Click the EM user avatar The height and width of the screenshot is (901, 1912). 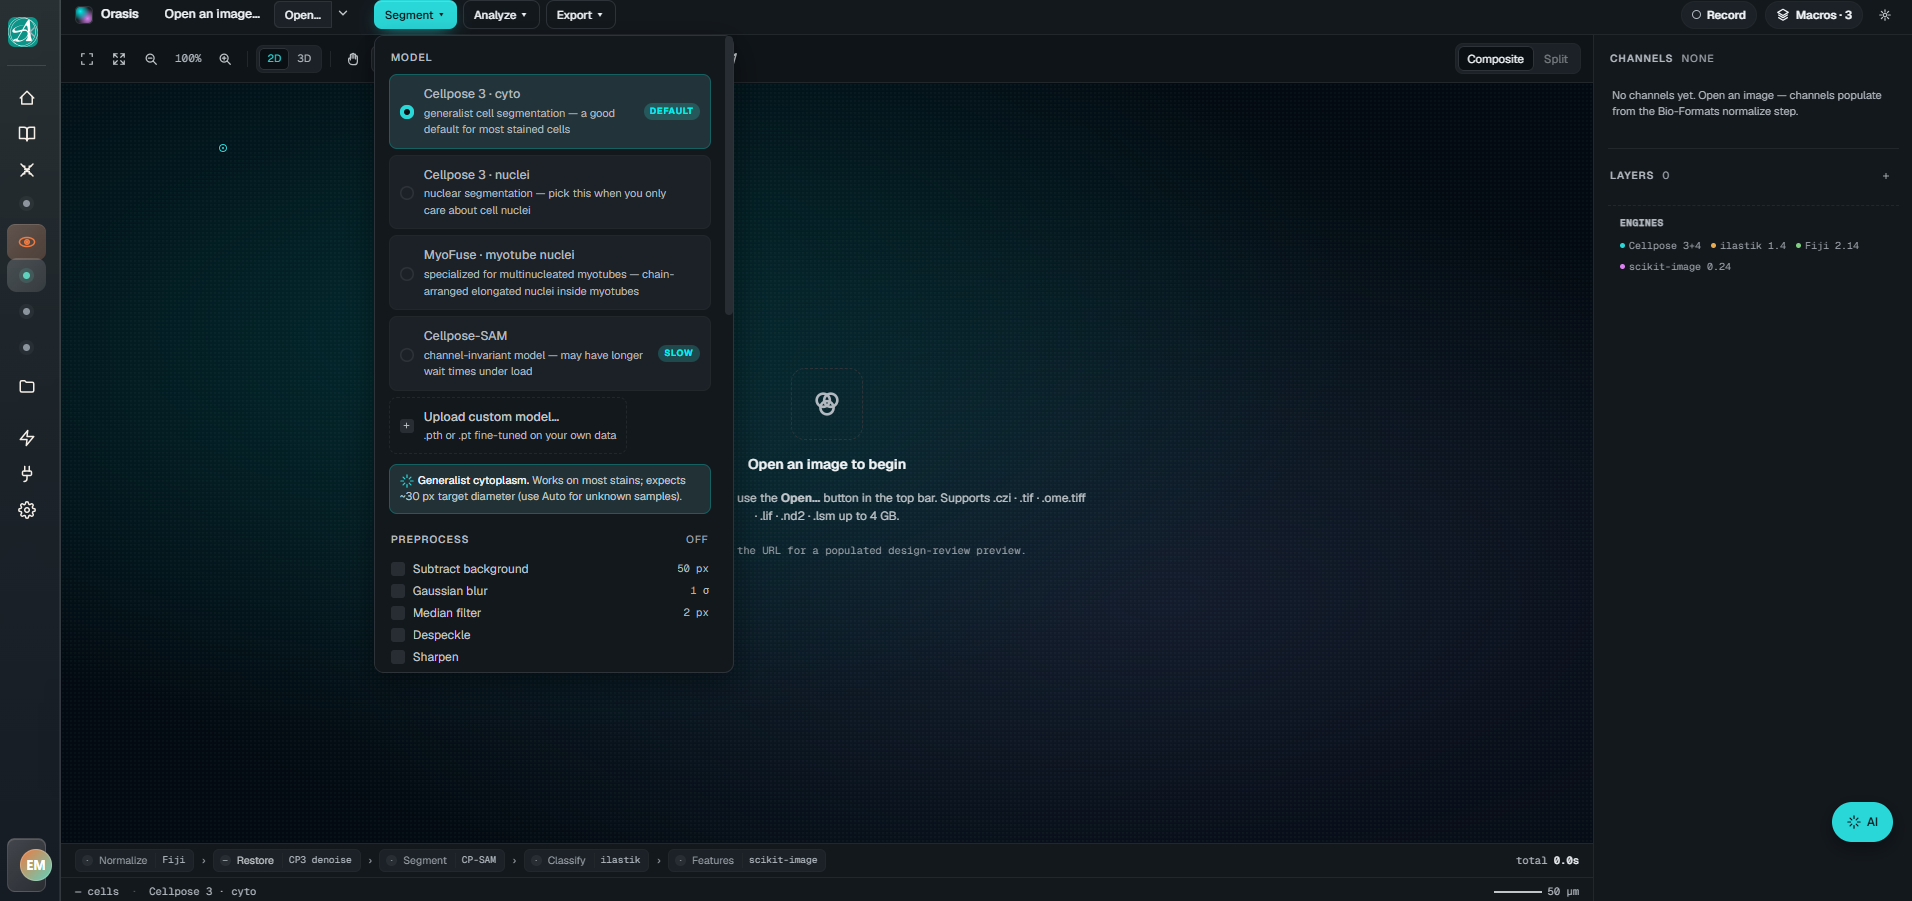[35, 865]
